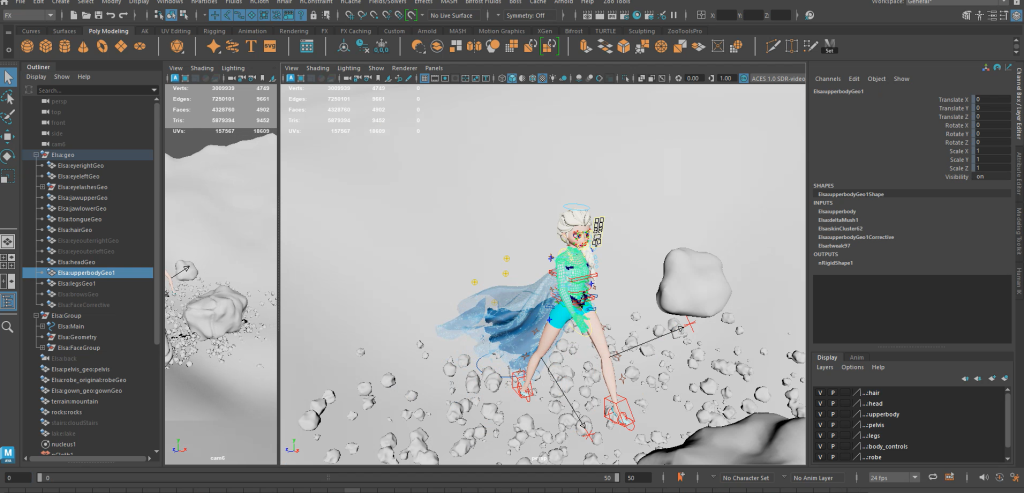Select the Multi-Cut knife tool
The width and height of the screenshot is (1024, 493).
pyautogui.click(x=773, y=46)
